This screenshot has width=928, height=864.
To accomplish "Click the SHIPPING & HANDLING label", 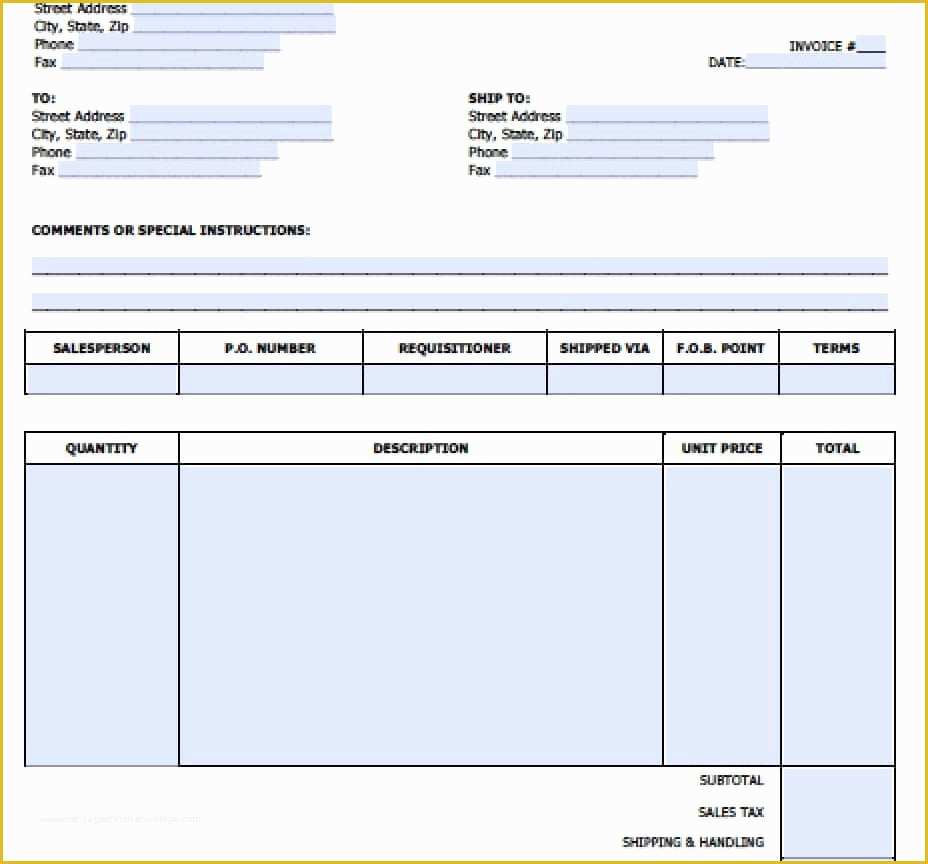I will (x=693, y=842).
